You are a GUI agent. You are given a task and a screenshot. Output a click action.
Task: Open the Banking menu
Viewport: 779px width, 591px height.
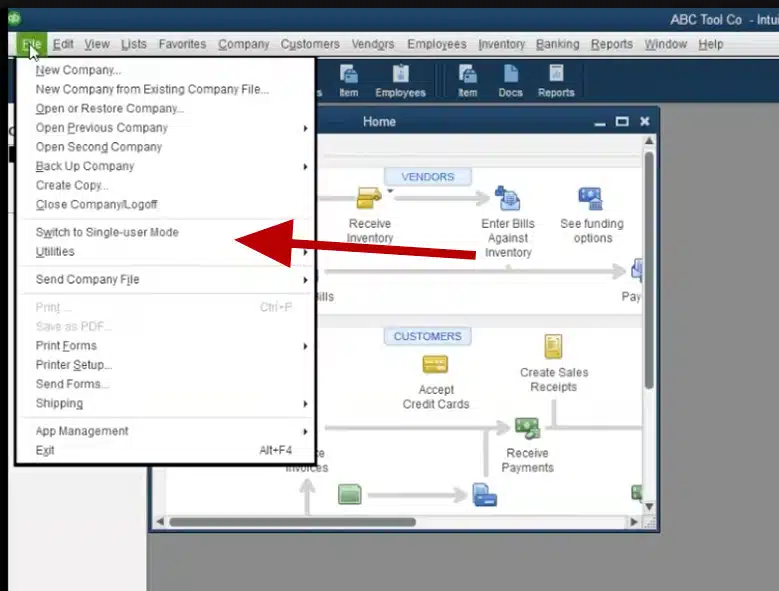click(557, 44)
